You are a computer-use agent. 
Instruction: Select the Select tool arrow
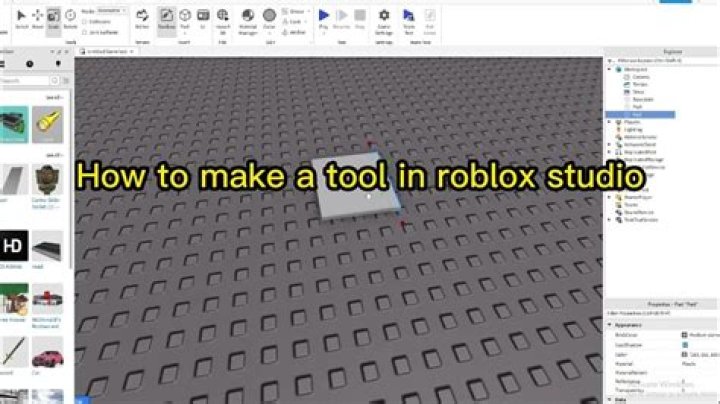point(22,19)
